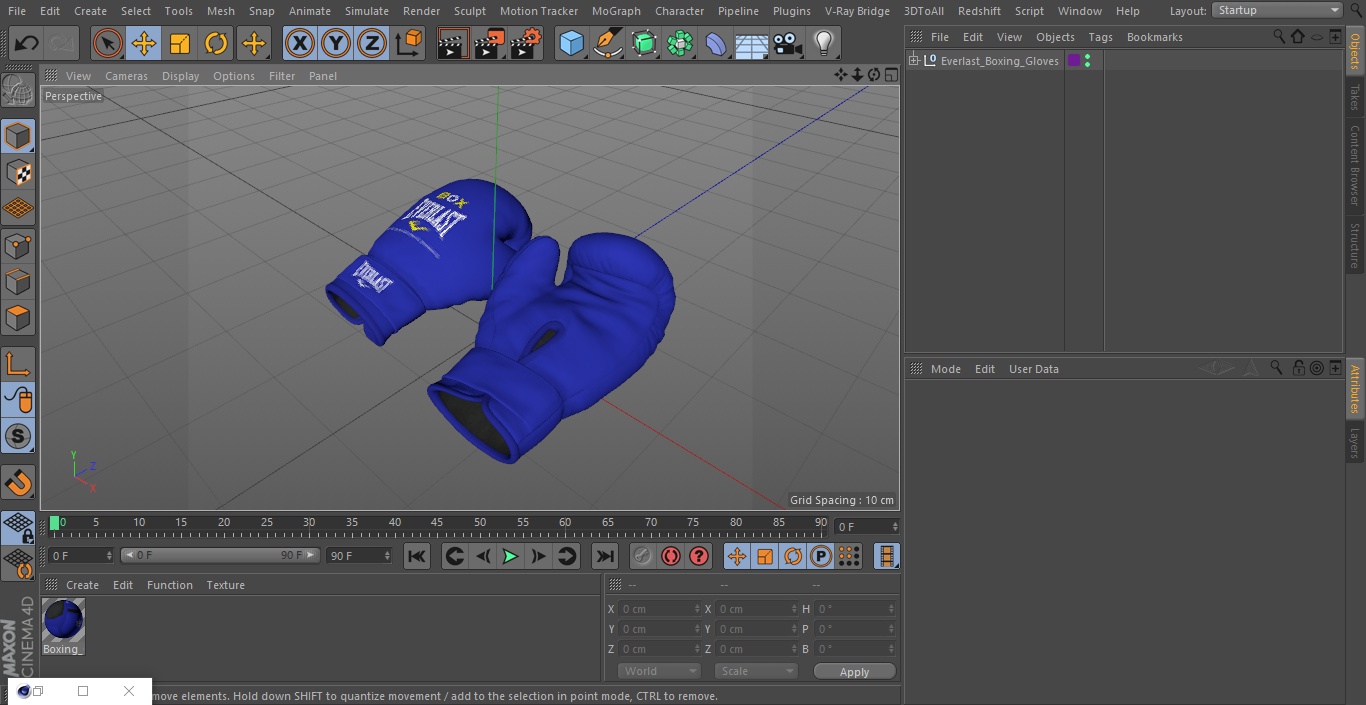Toggle Enable Snap magnet icon

pos(18,482)
